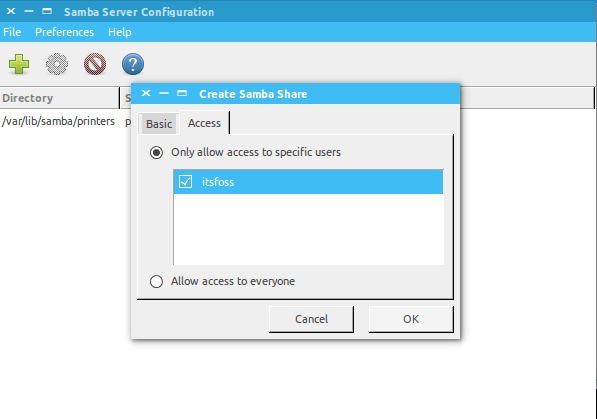Open the File menu

click(12, 32)
